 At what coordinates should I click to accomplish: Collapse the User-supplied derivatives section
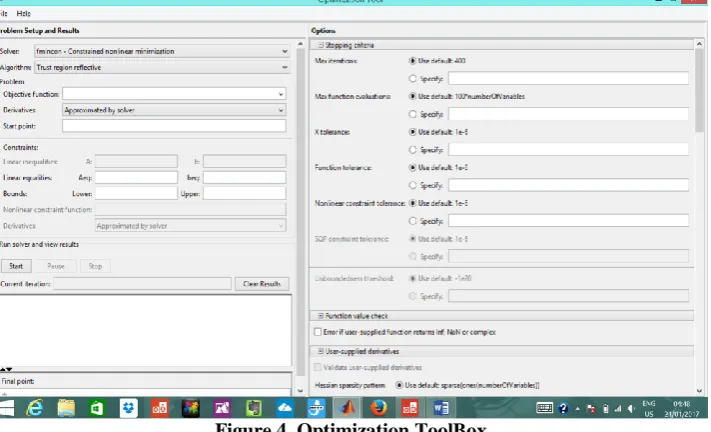click(x=321, y=351)
